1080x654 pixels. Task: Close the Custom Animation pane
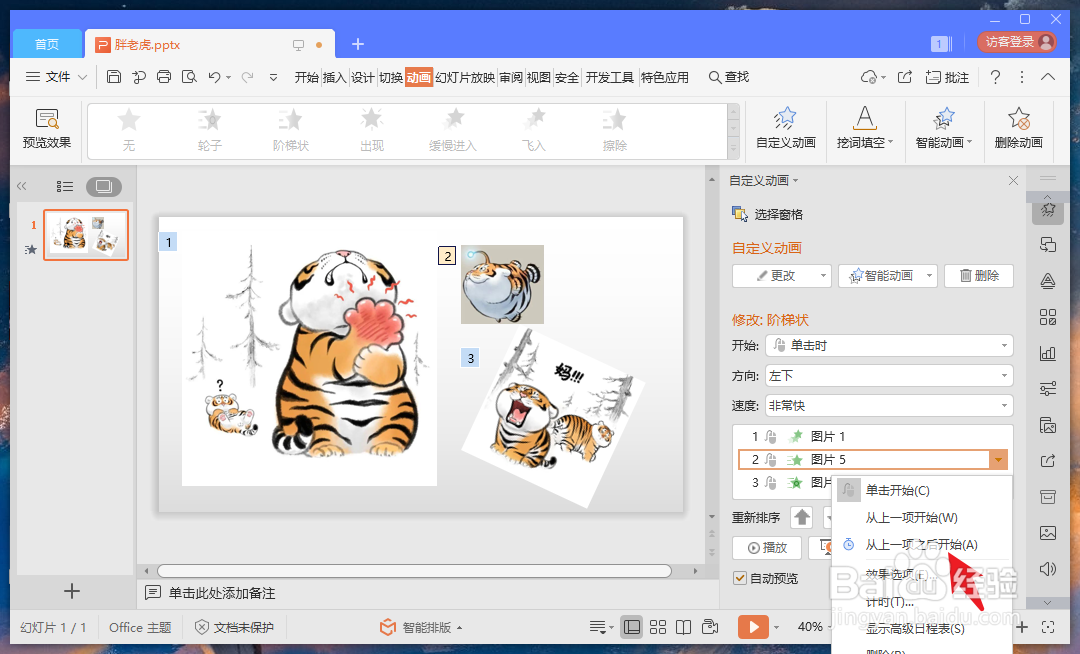point(1013,180)
